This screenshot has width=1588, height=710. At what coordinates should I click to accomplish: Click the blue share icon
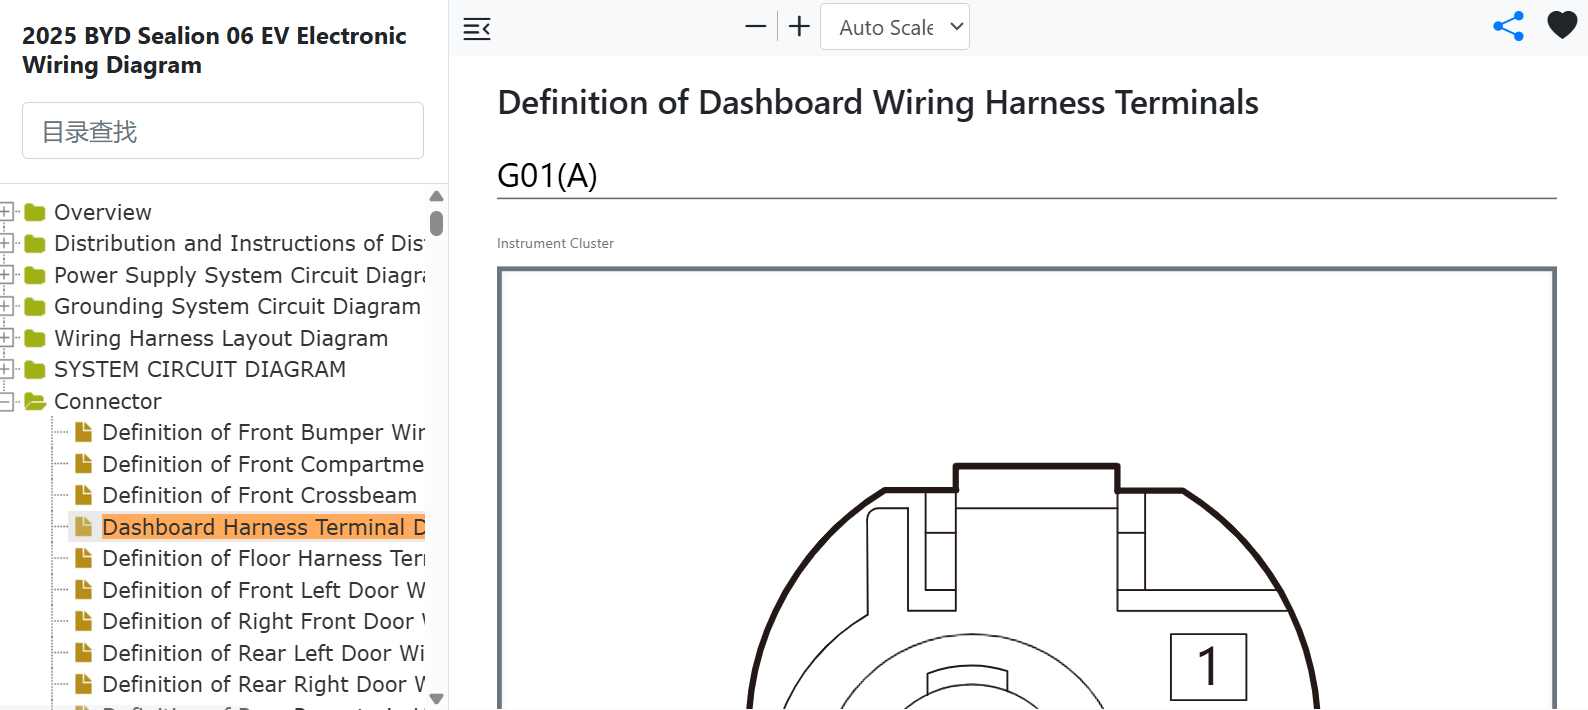1508,26
